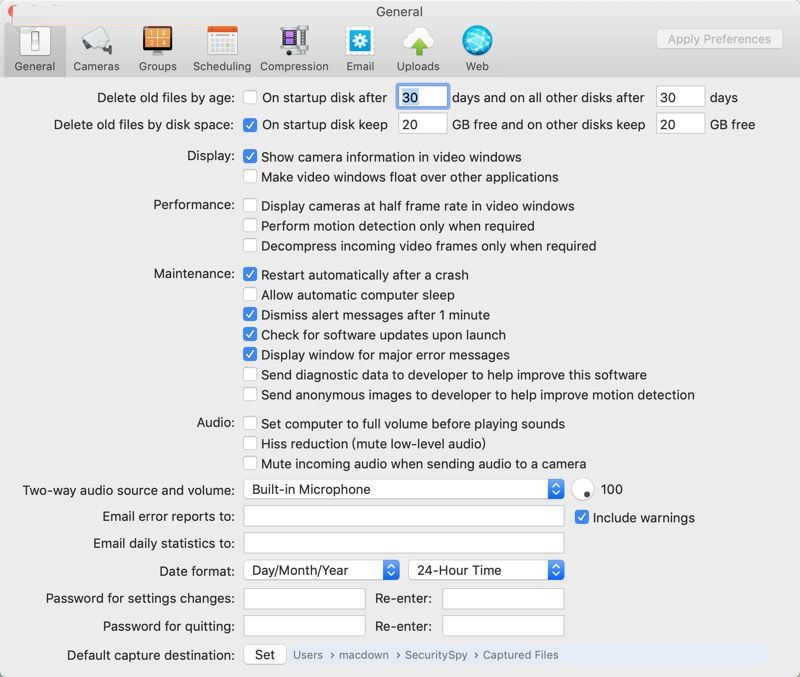This screenshot has height=677, width=800.
Task: Uncheck Include warnings checkbox
Action: click(582, 517)
